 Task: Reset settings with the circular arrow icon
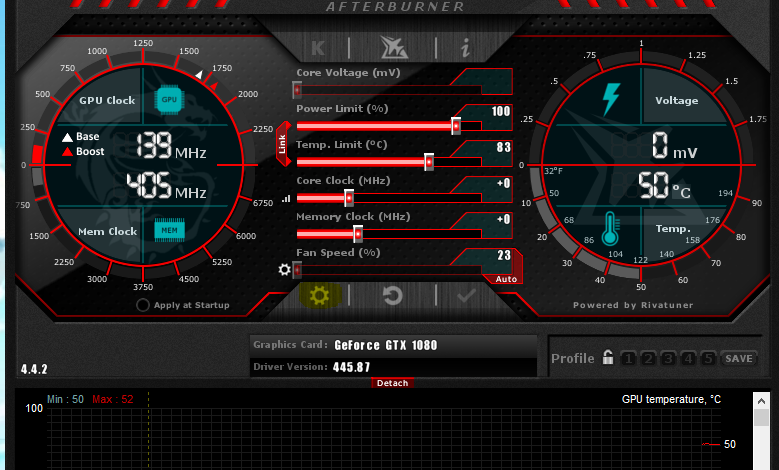pos(392,296)
